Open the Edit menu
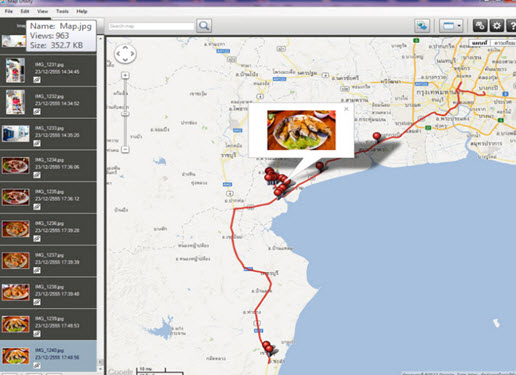This screenshot has height=375, width=516. point(25,11)
